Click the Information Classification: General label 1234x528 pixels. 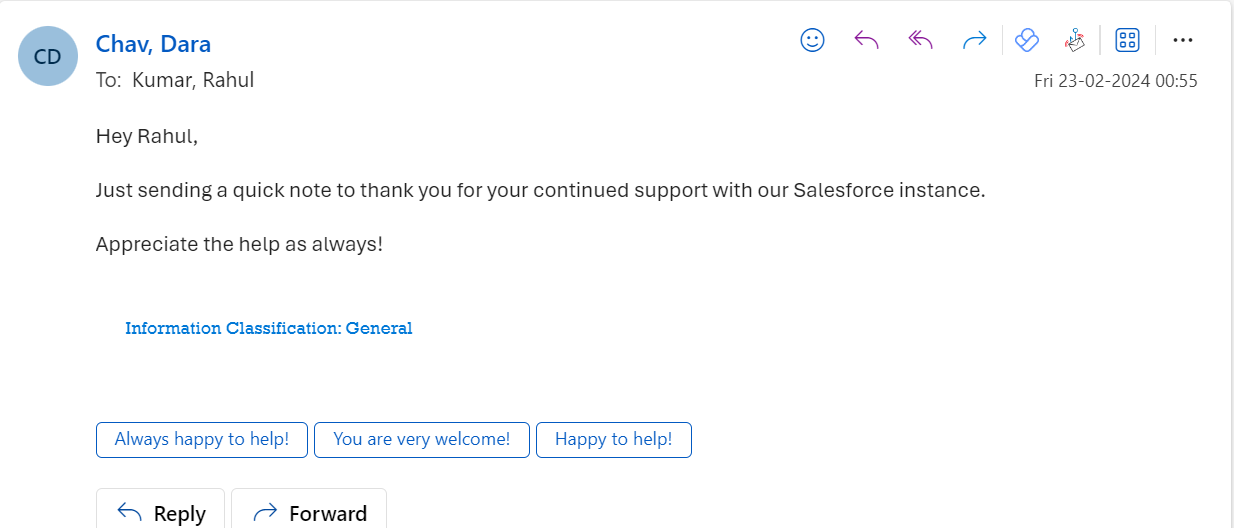[269, 328]
